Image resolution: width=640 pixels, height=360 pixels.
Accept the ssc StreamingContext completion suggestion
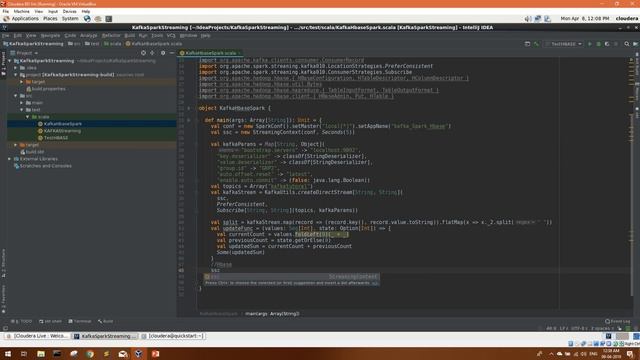coord(291,277)
